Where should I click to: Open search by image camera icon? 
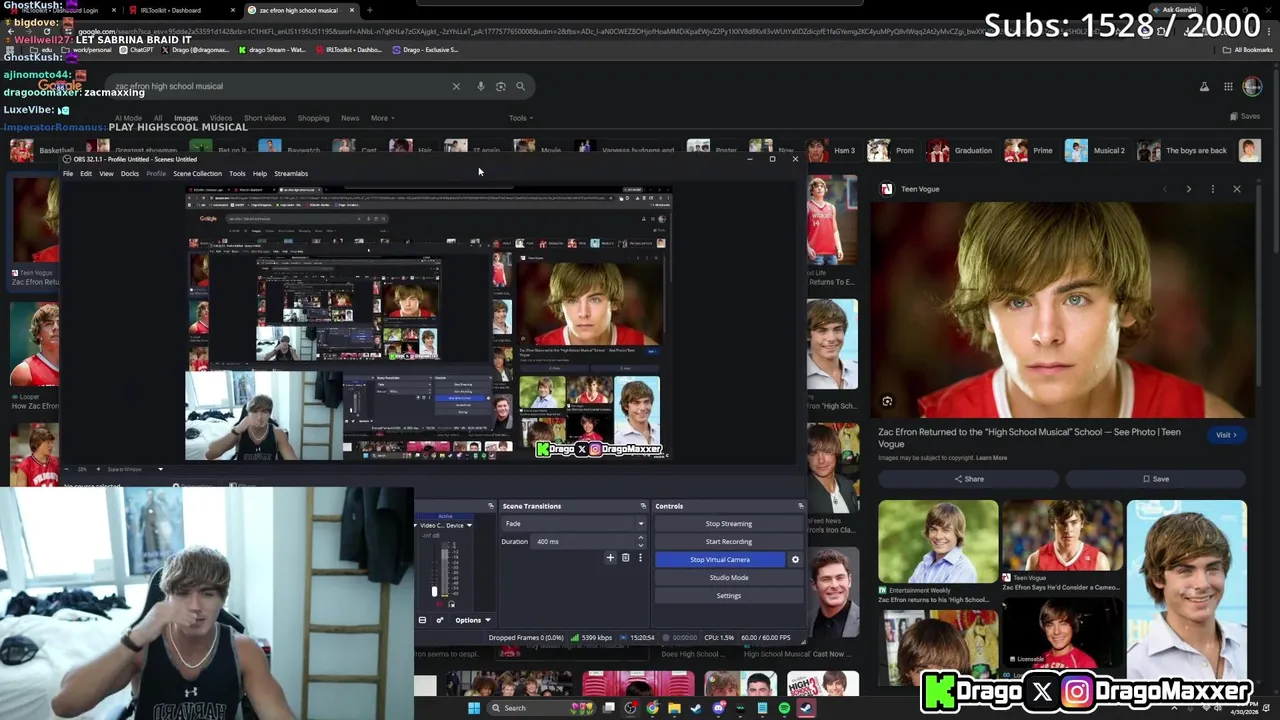point(500,86)
